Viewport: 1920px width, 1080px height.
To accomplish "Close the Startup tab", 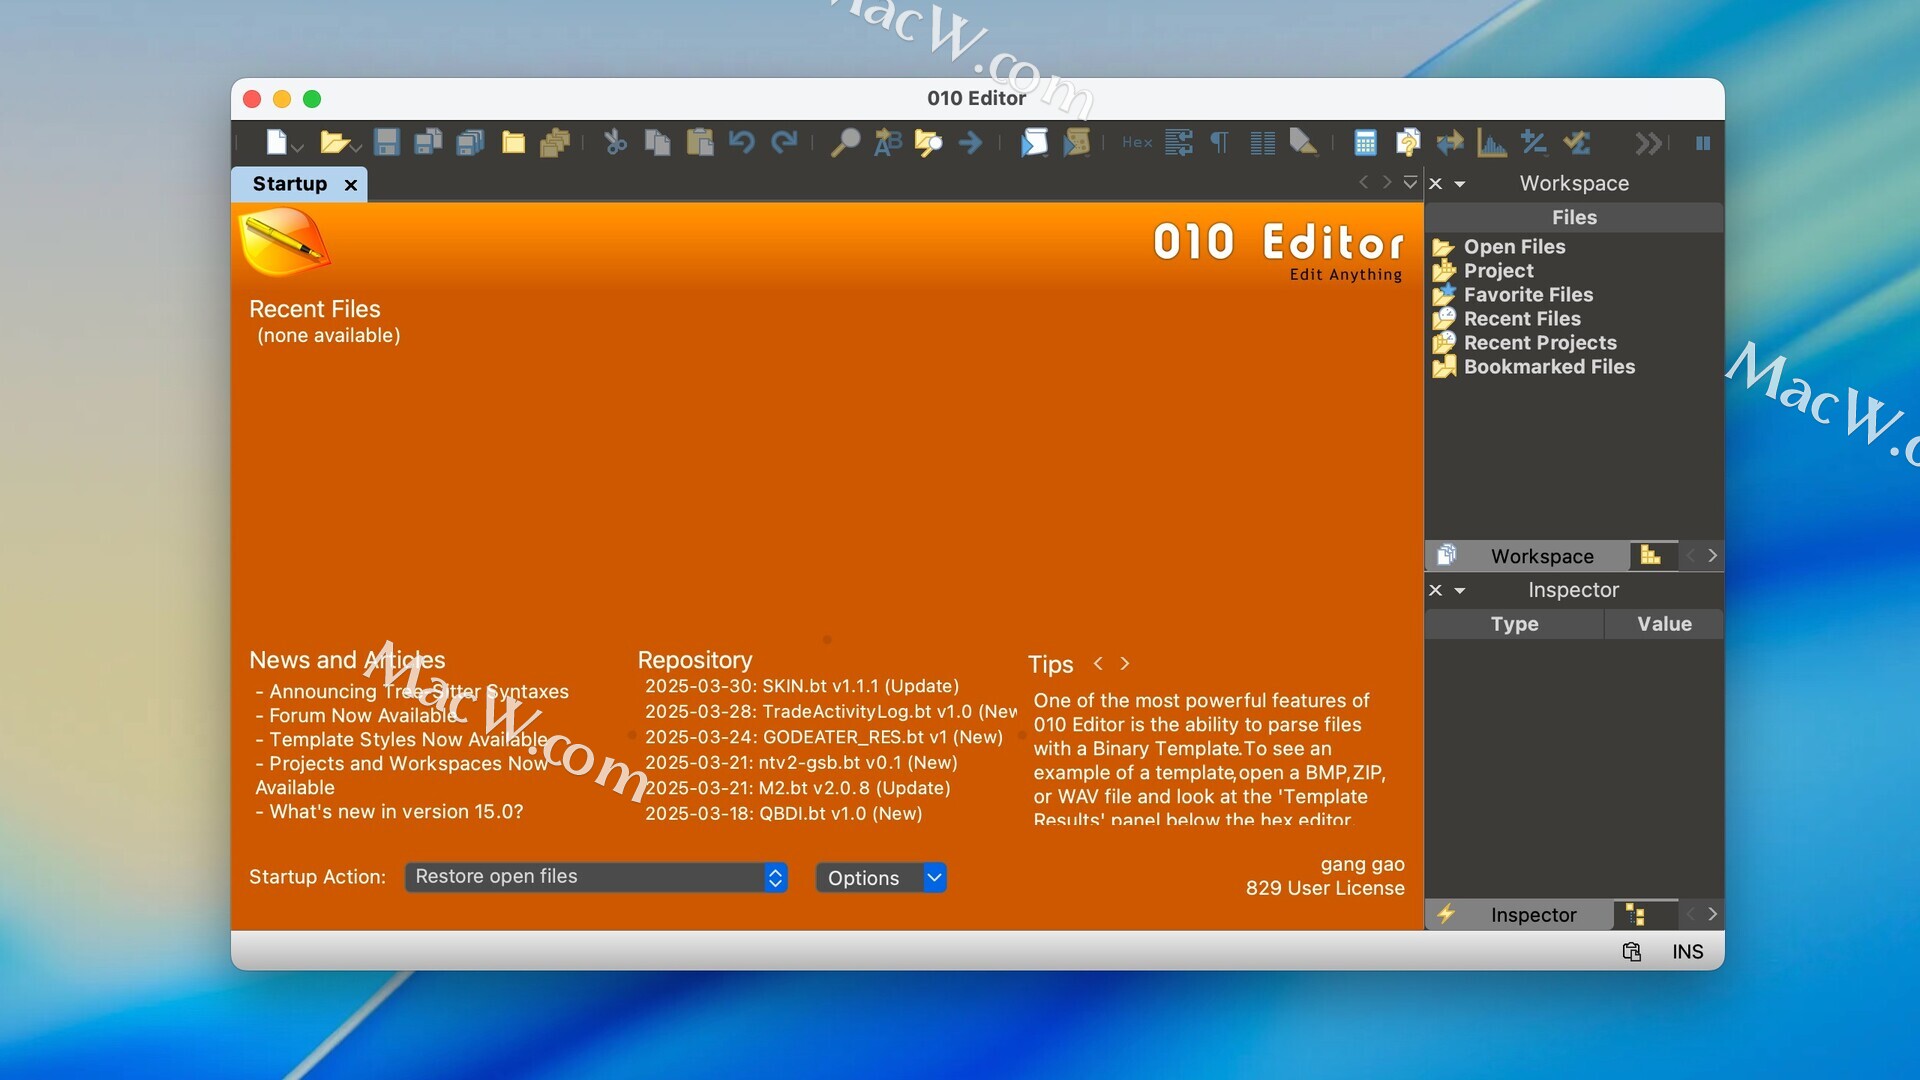I will [351, 185].
